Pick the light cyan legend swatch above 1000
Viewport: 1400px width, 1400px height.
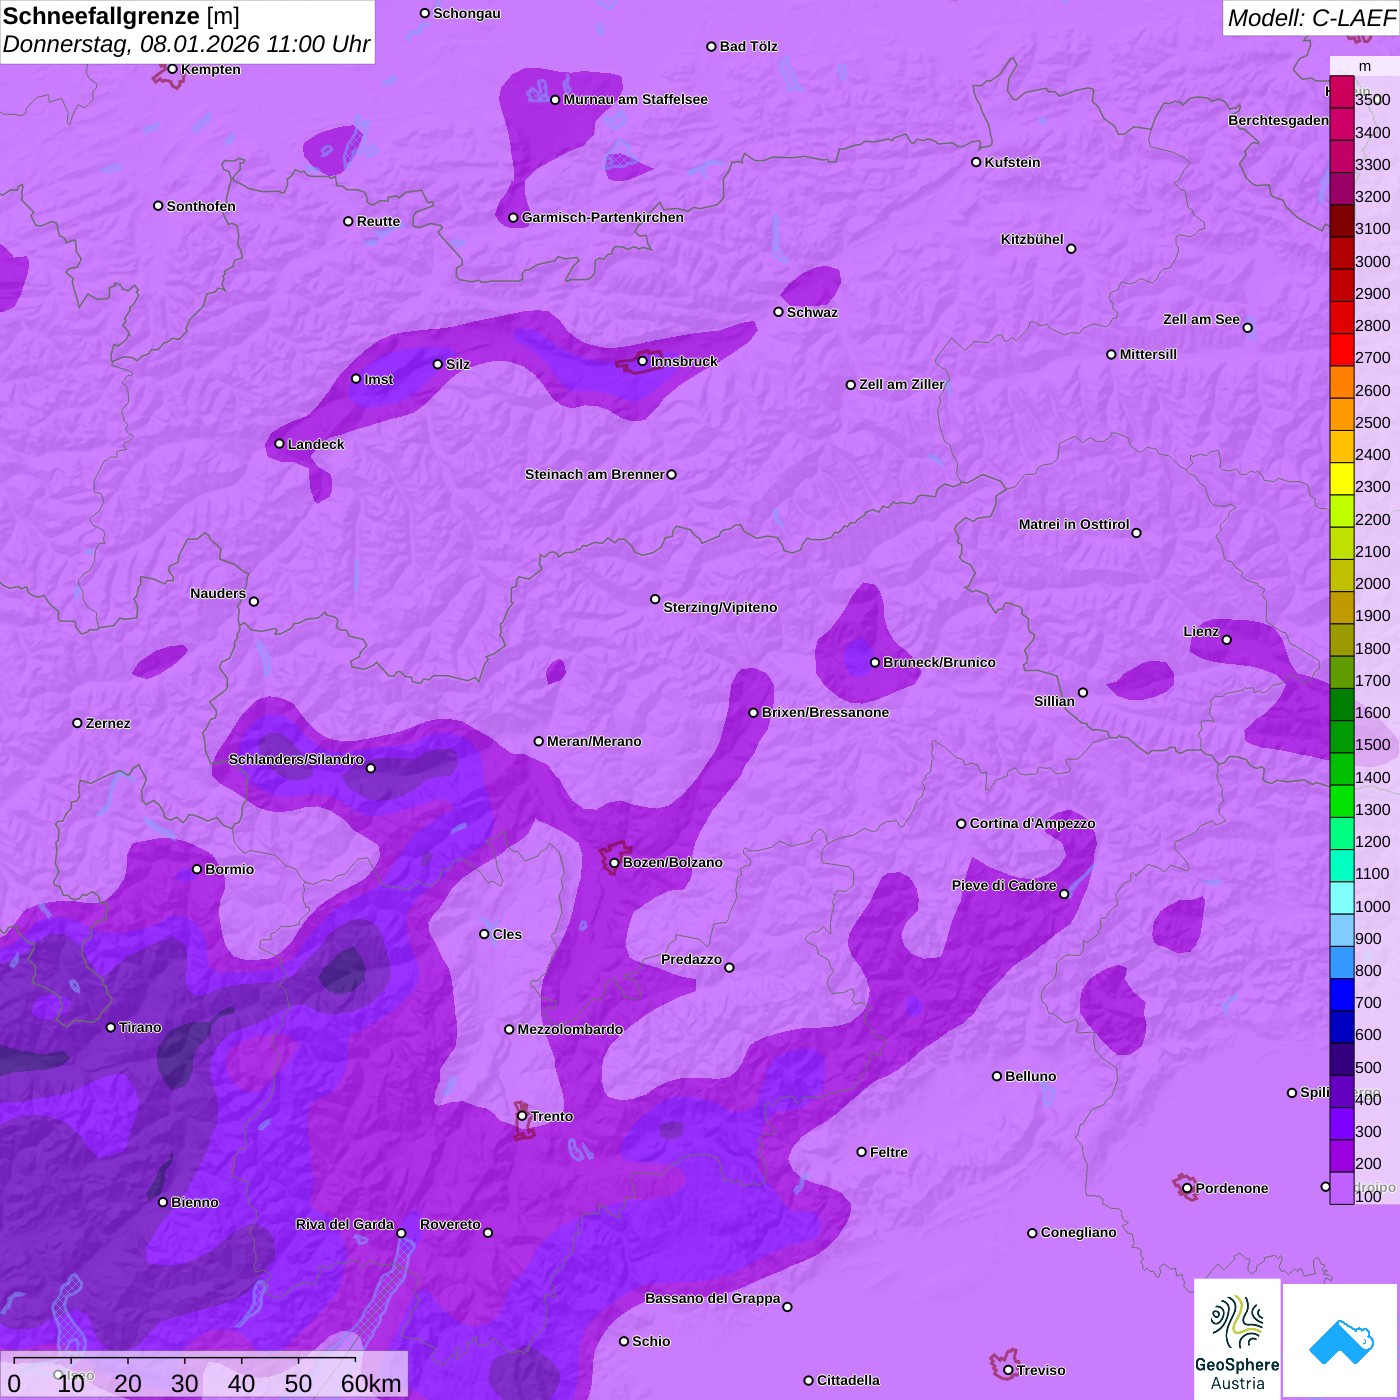tap(1342, 897)
